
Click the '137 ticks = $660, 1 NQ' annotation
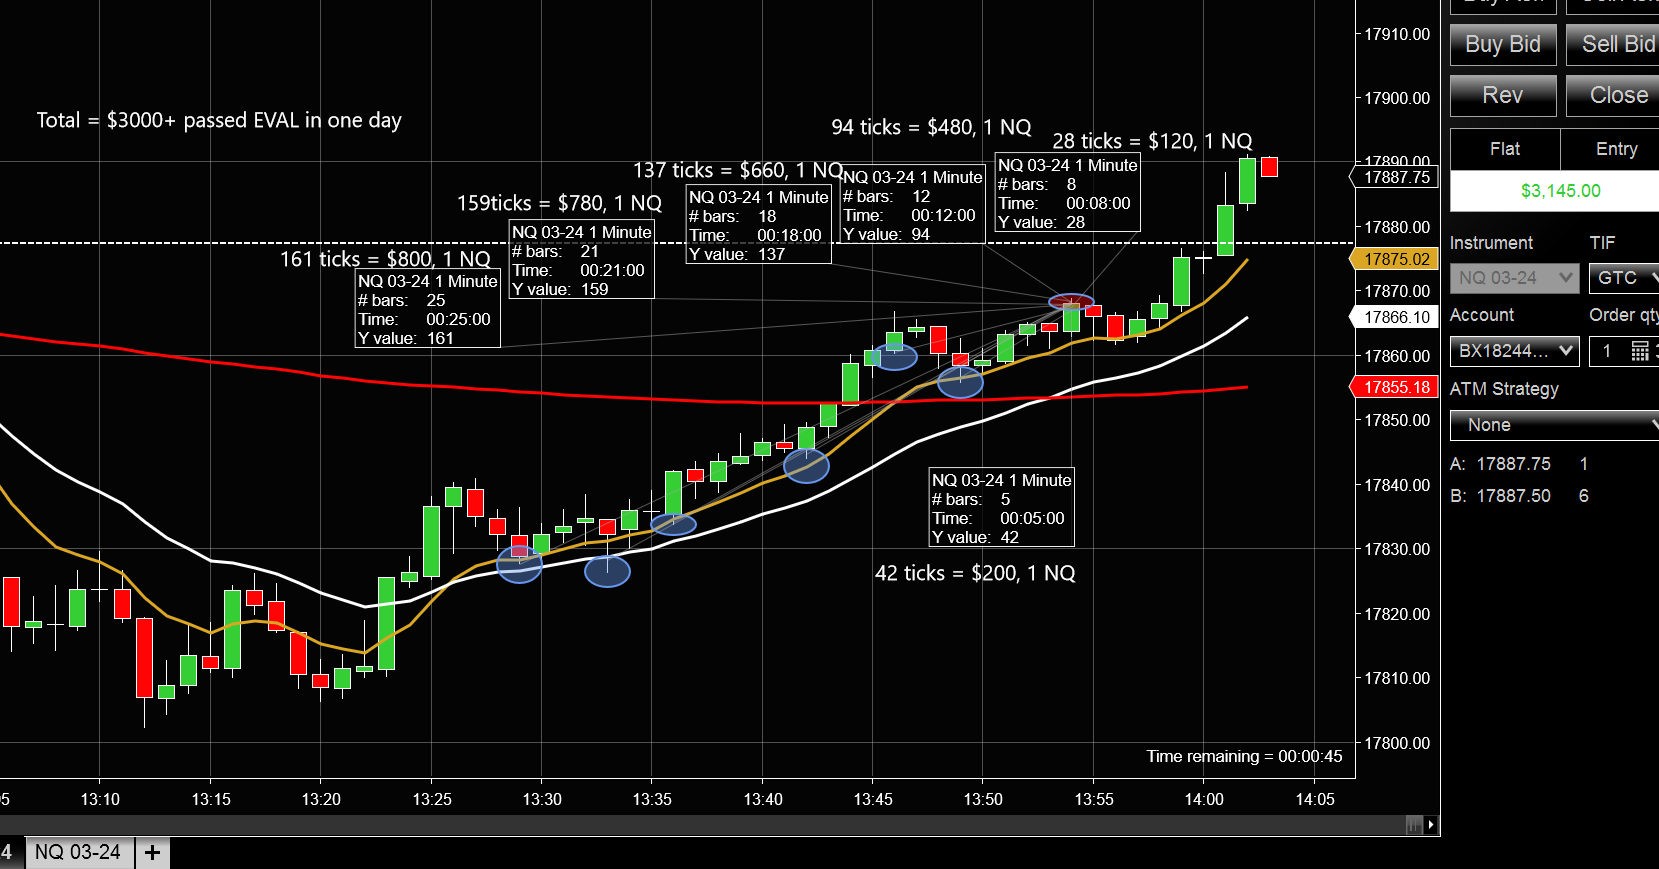pyautogui.click(x=738, y=170)
